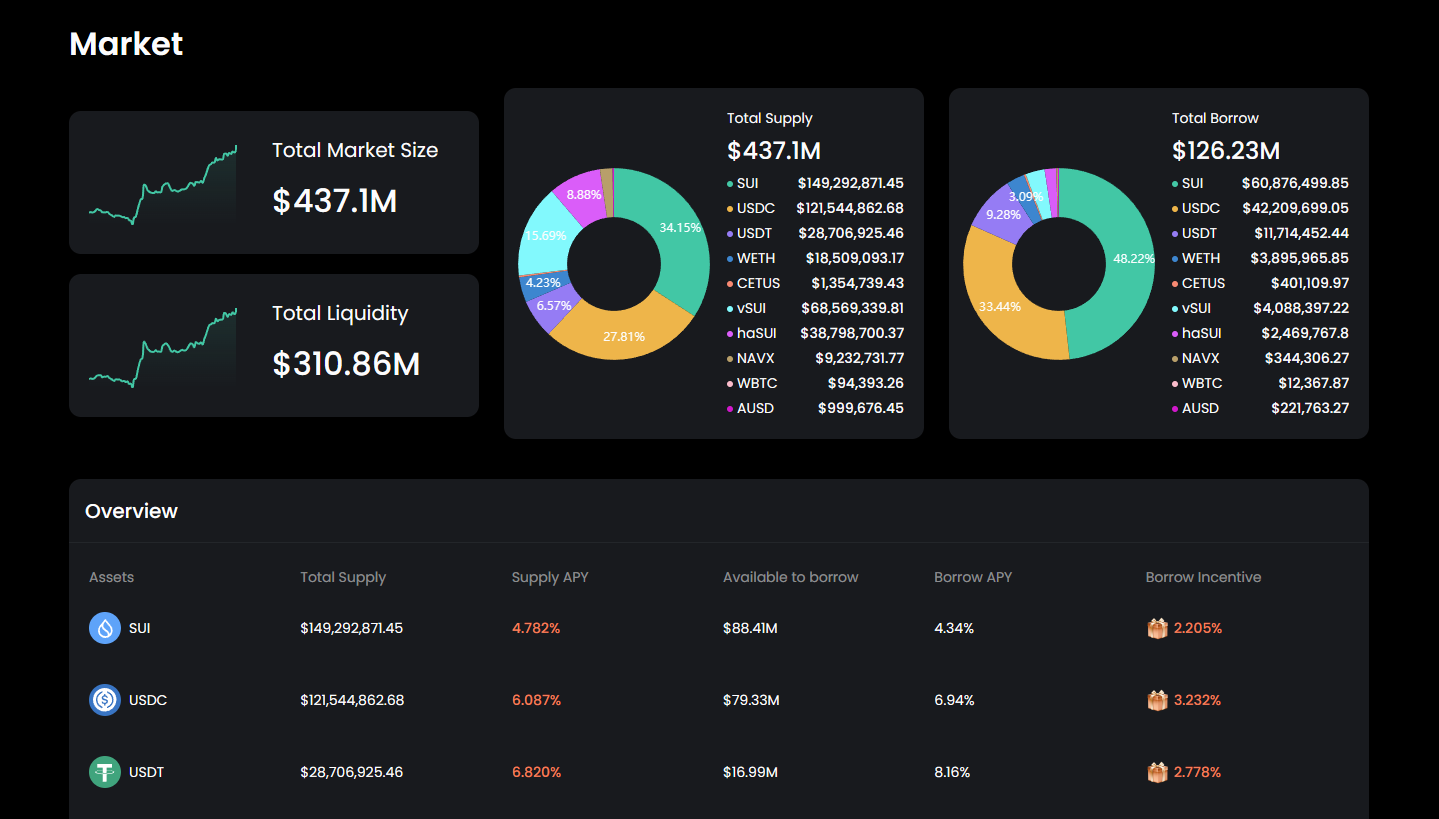Click NAVX supply amount $9,232,731.77
This screenshot has height=819, width=1439.
tap(859, 358)
